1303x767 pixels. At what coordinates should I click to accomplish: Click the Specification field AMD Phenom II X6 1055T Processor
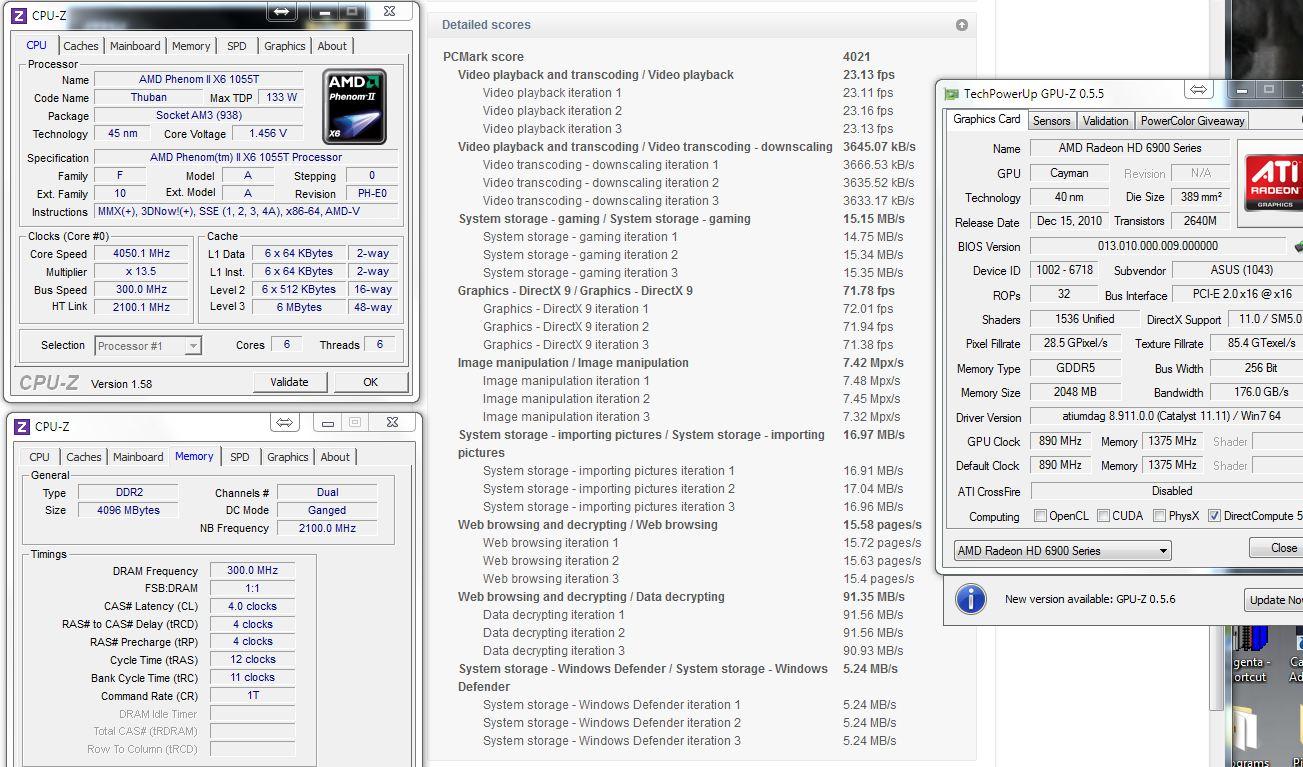pyautogui.click(x=246, y=158)
